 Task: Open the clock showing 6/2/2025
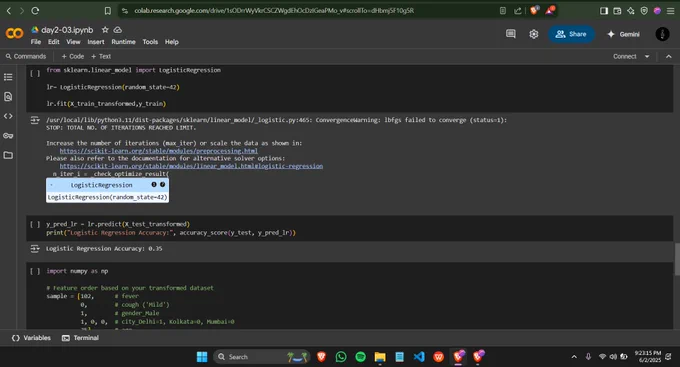click(x=647, y=357)
